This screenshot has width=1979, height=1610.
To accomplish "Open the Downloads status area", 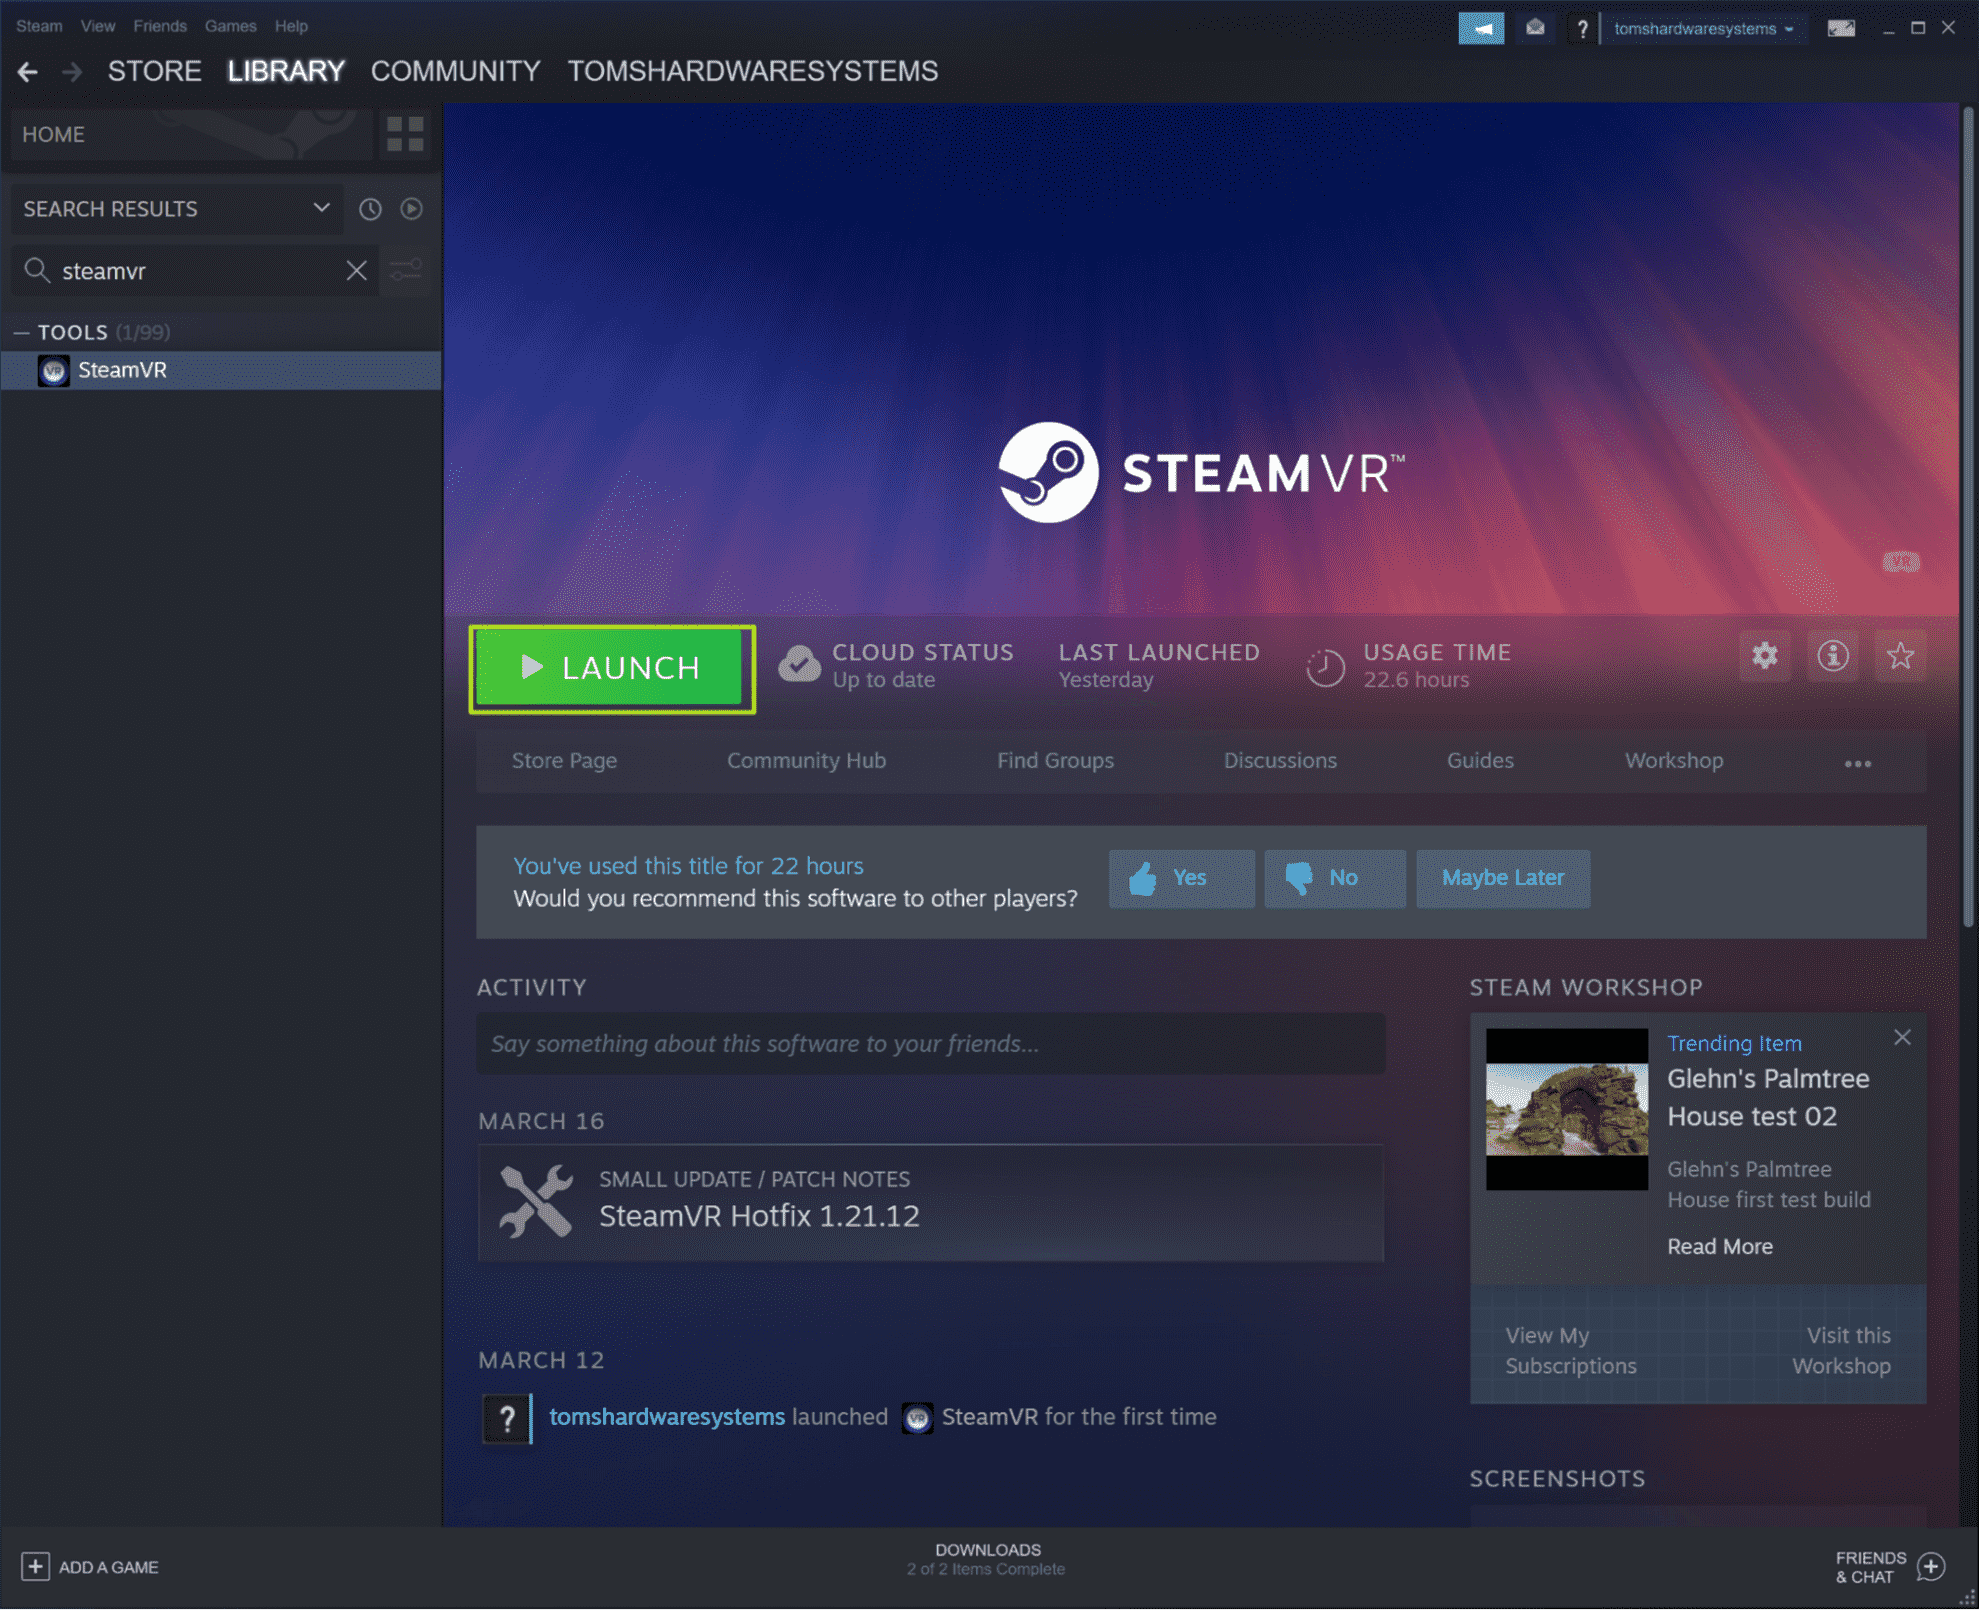I will click(987, 1560).
